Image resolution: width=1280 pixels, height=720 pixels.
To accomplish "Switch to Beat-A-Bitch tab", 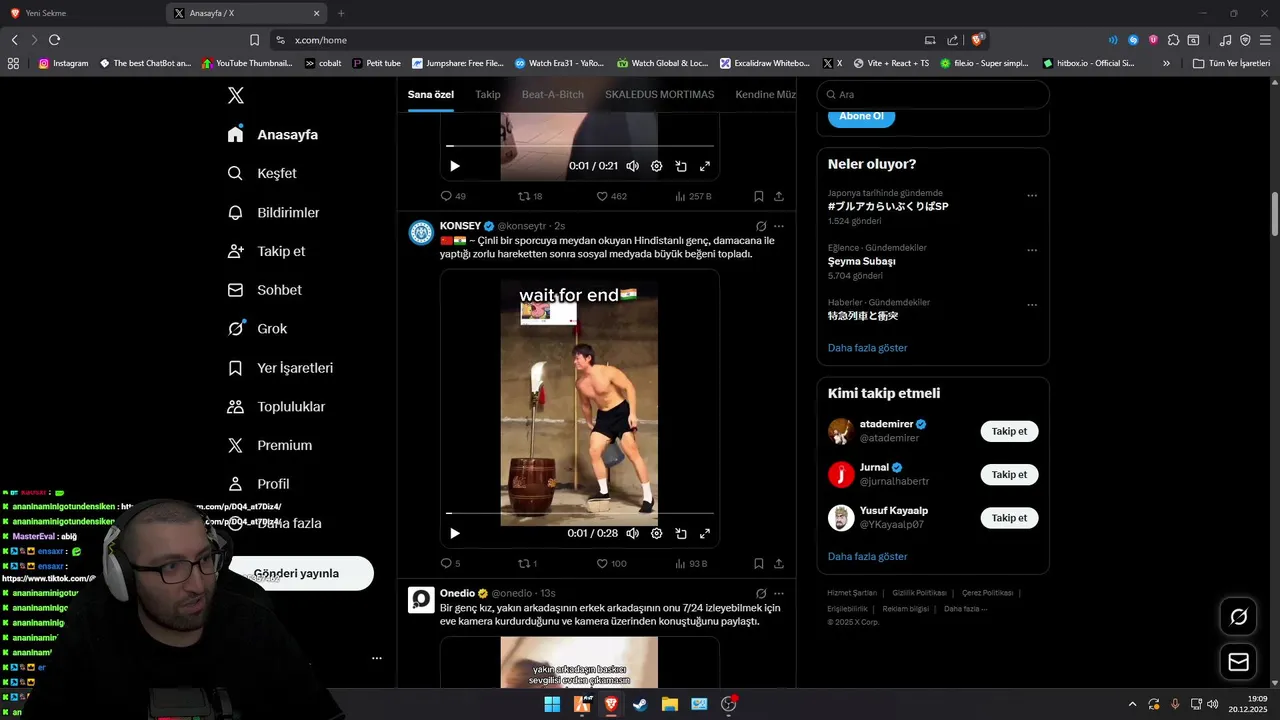I will tap(552, 94).
